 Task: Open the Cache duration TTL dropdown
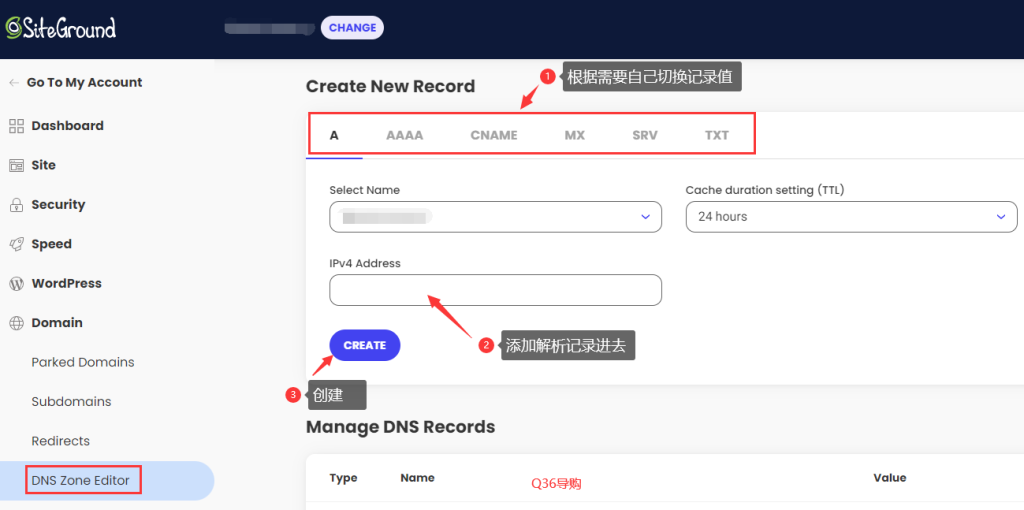click(x=852, y=217)
